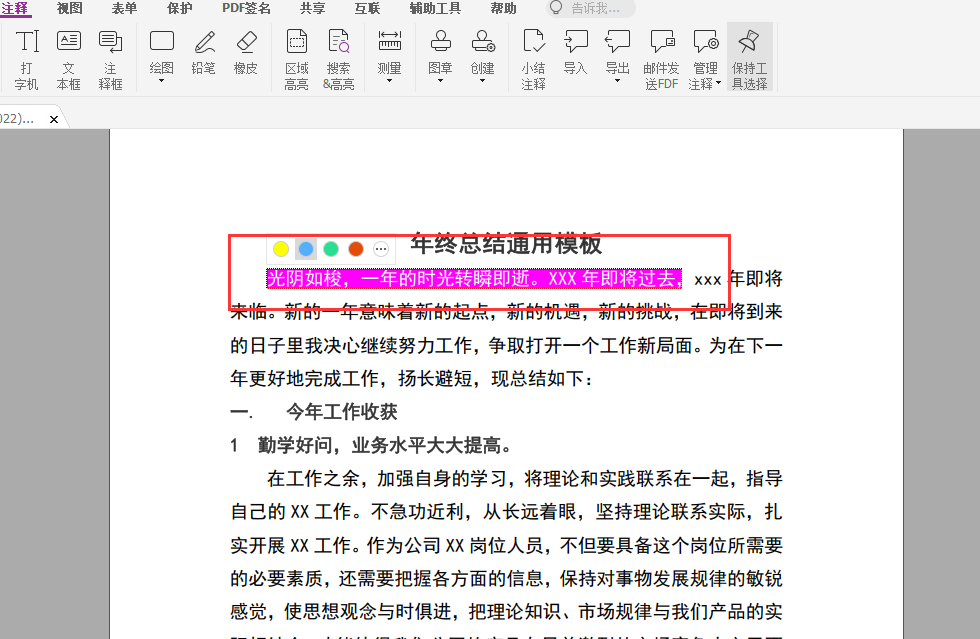Click the Create stamp (创建) icon

click(482, 41)
